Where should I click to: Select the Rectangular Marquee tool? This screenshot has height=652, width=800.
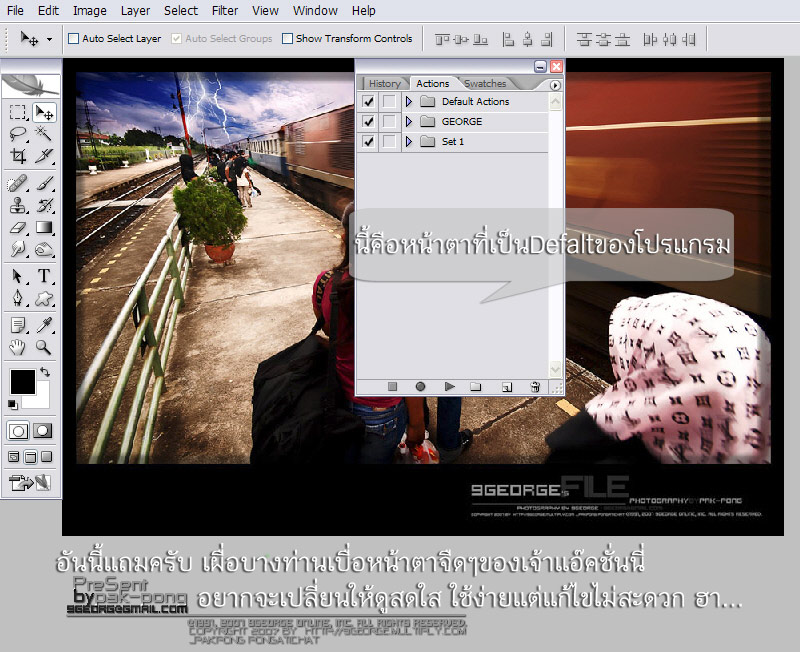coord(18,112)
